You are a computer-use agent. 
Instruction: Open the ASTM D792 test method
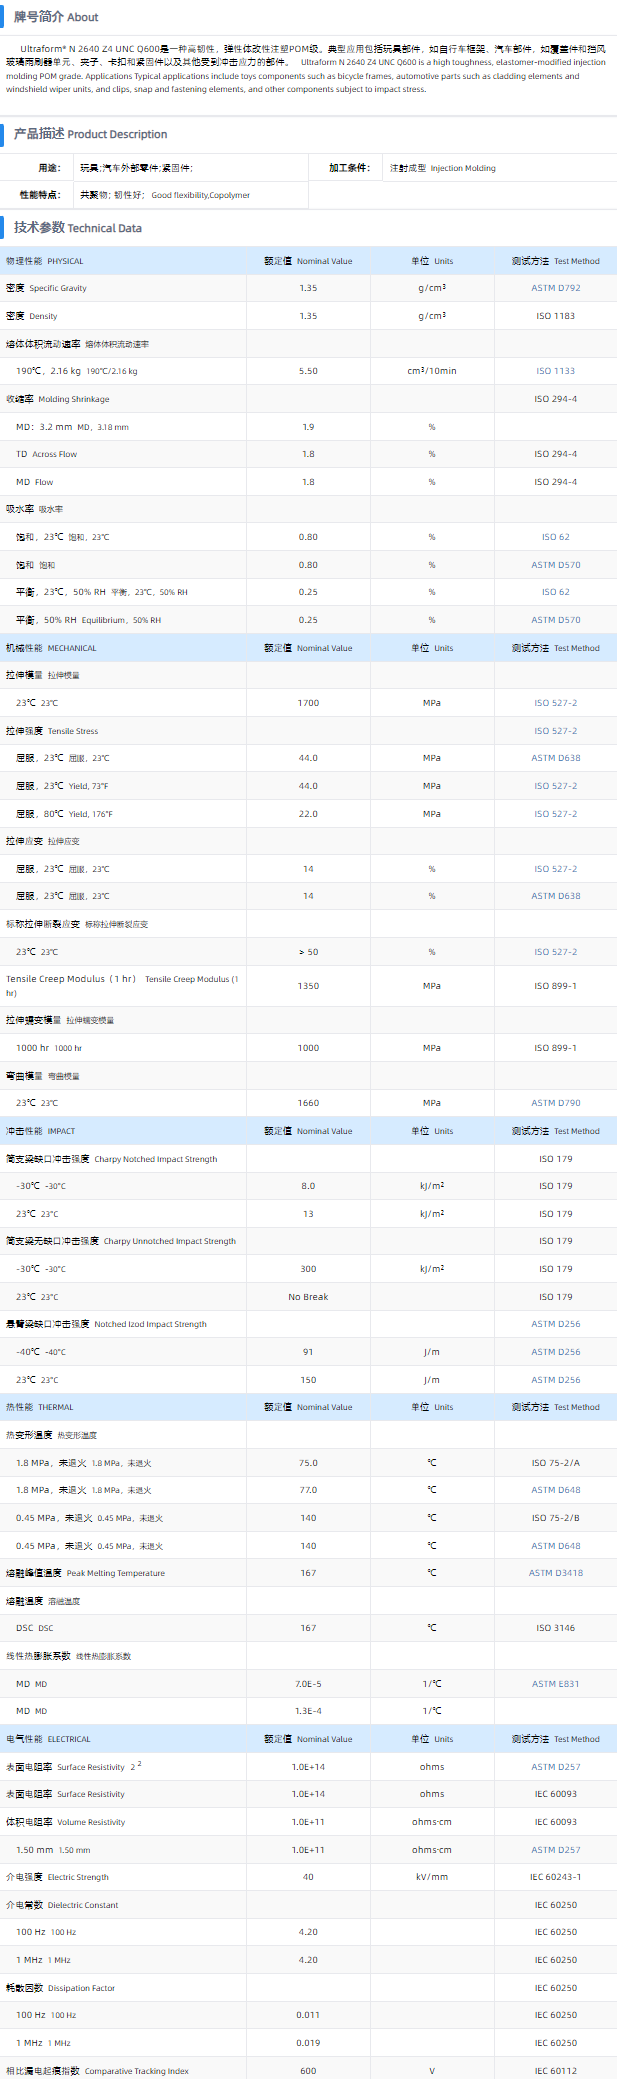556,288
